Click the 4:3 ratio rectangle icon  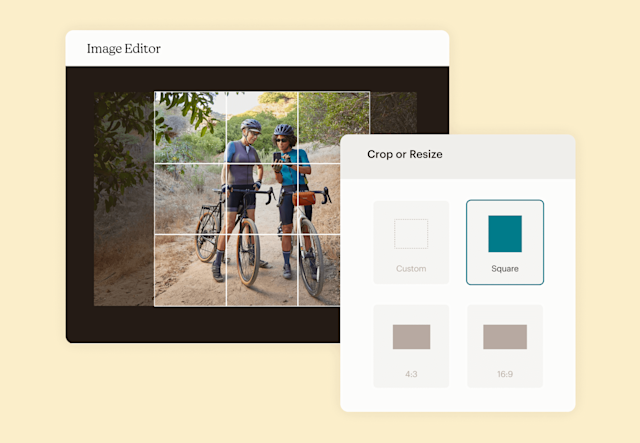coord(411,337)
